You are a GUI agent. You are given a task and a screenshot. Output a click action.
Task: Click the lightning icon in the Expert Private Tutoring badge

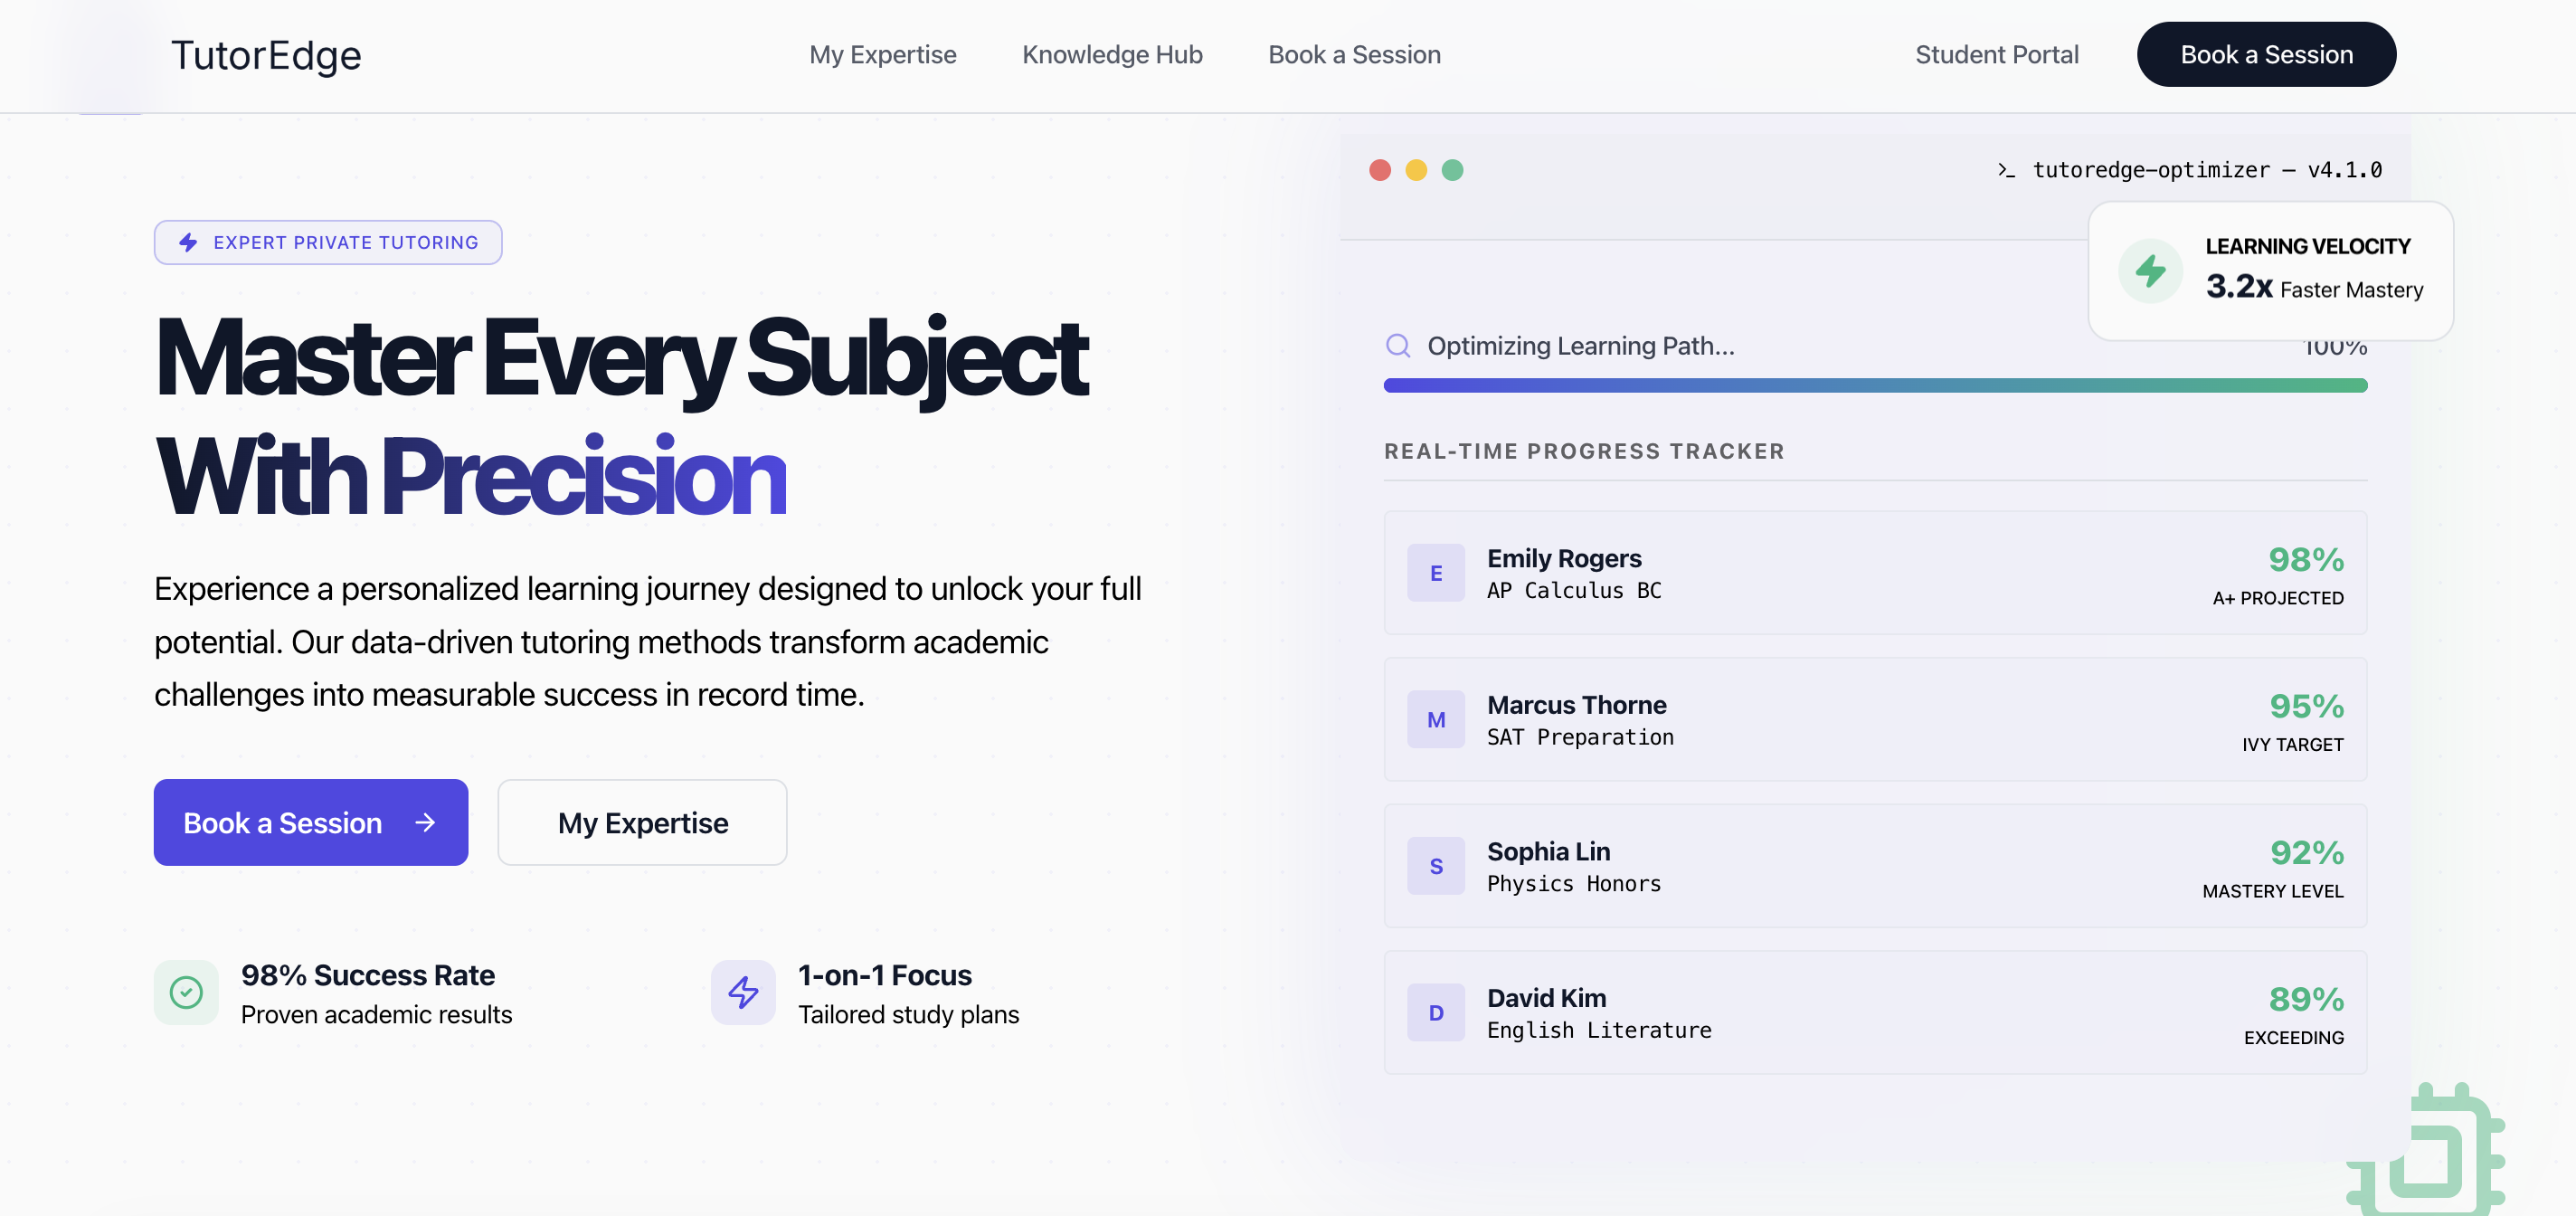(186, 242)
